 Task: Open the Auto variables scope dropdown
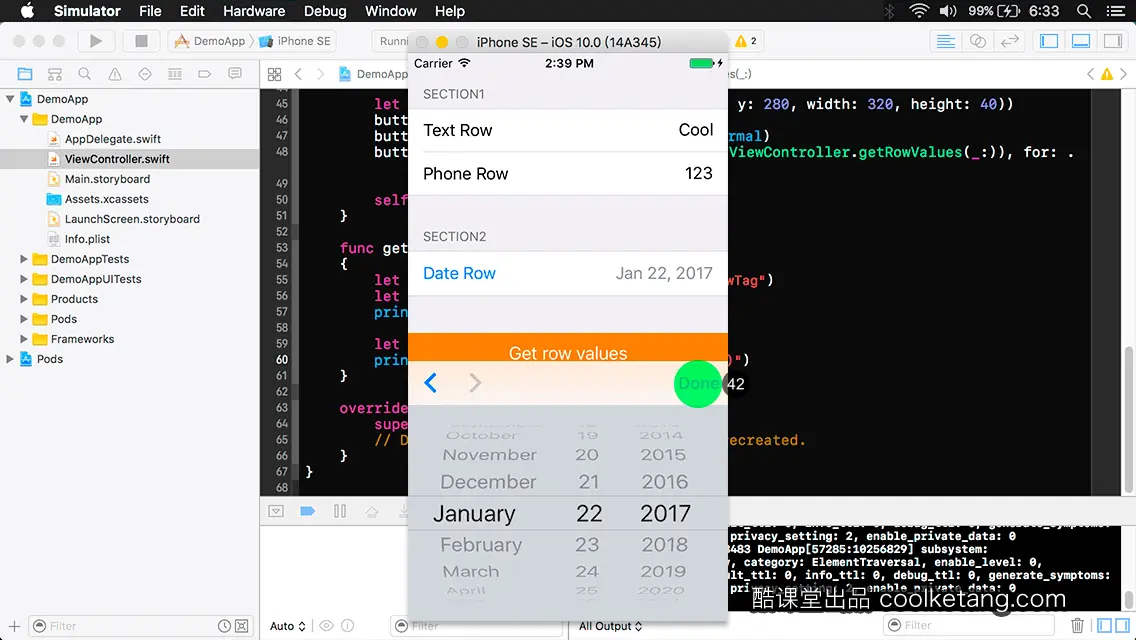pos(288,626)
